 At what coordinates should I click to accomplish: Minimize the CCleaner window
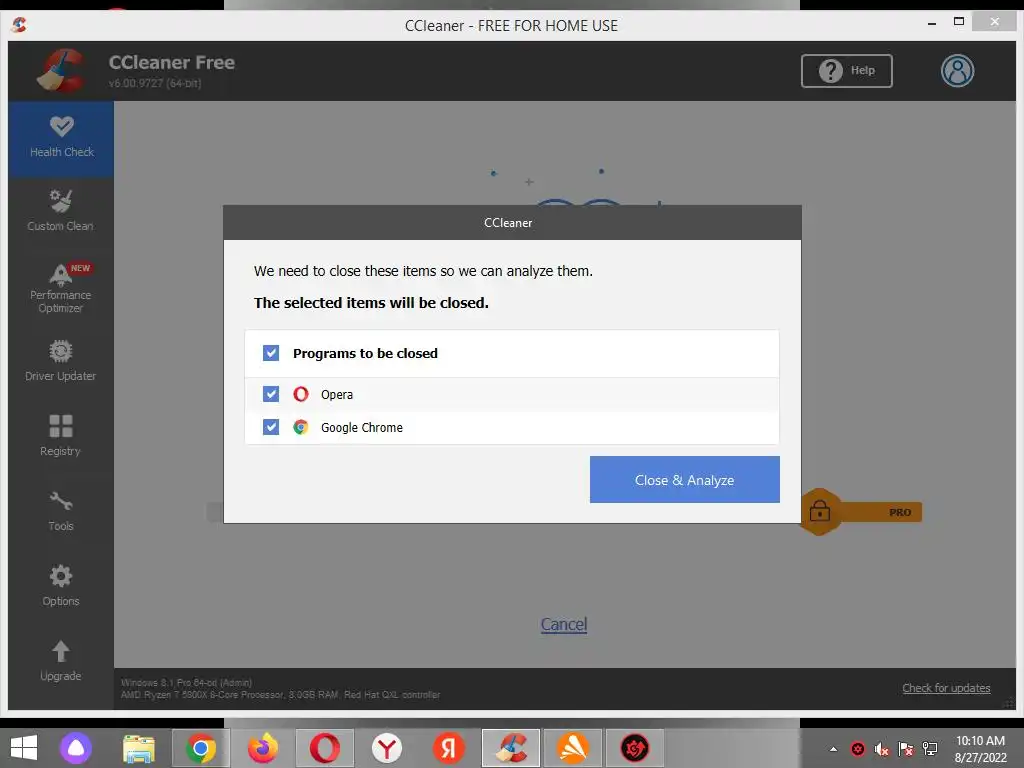(x=932, y=23)
